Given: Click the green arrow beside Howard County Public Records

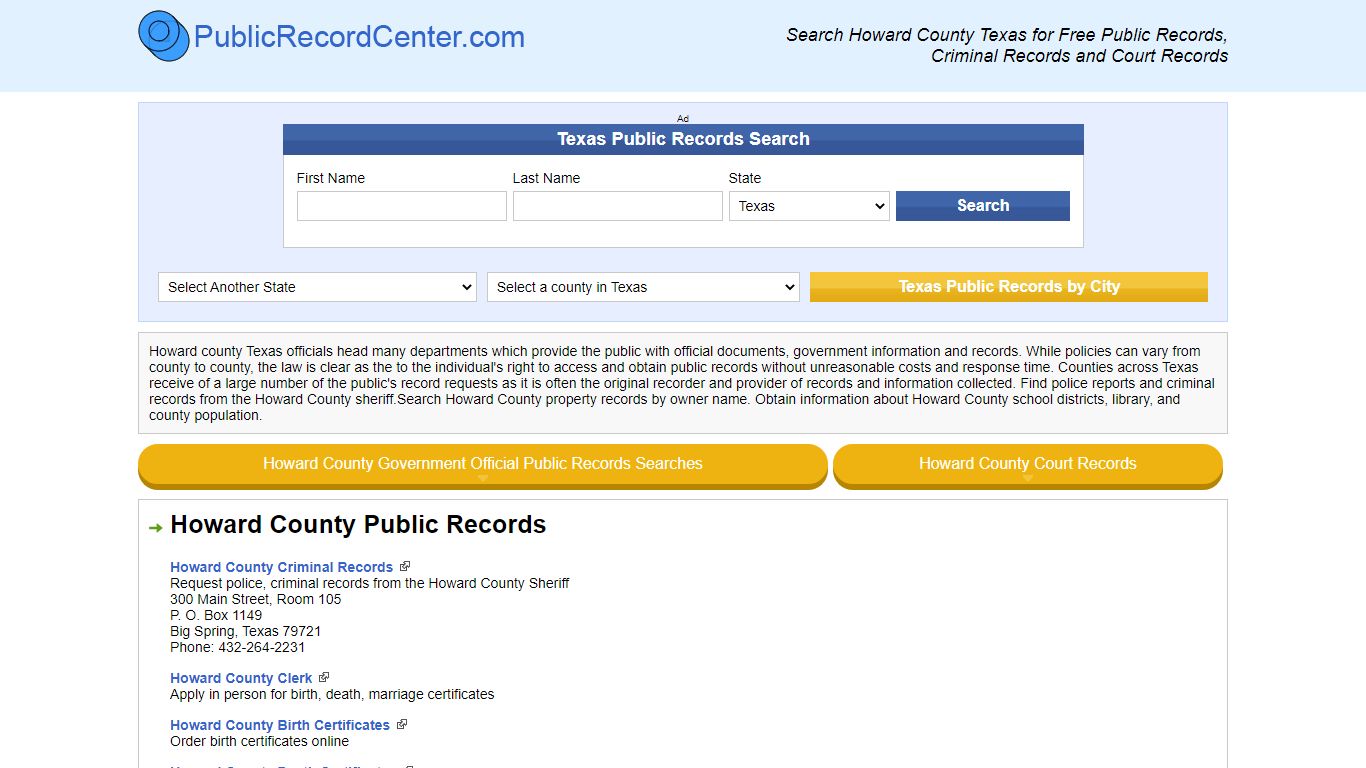Looking at the screenshot, I should pos(155,527).
